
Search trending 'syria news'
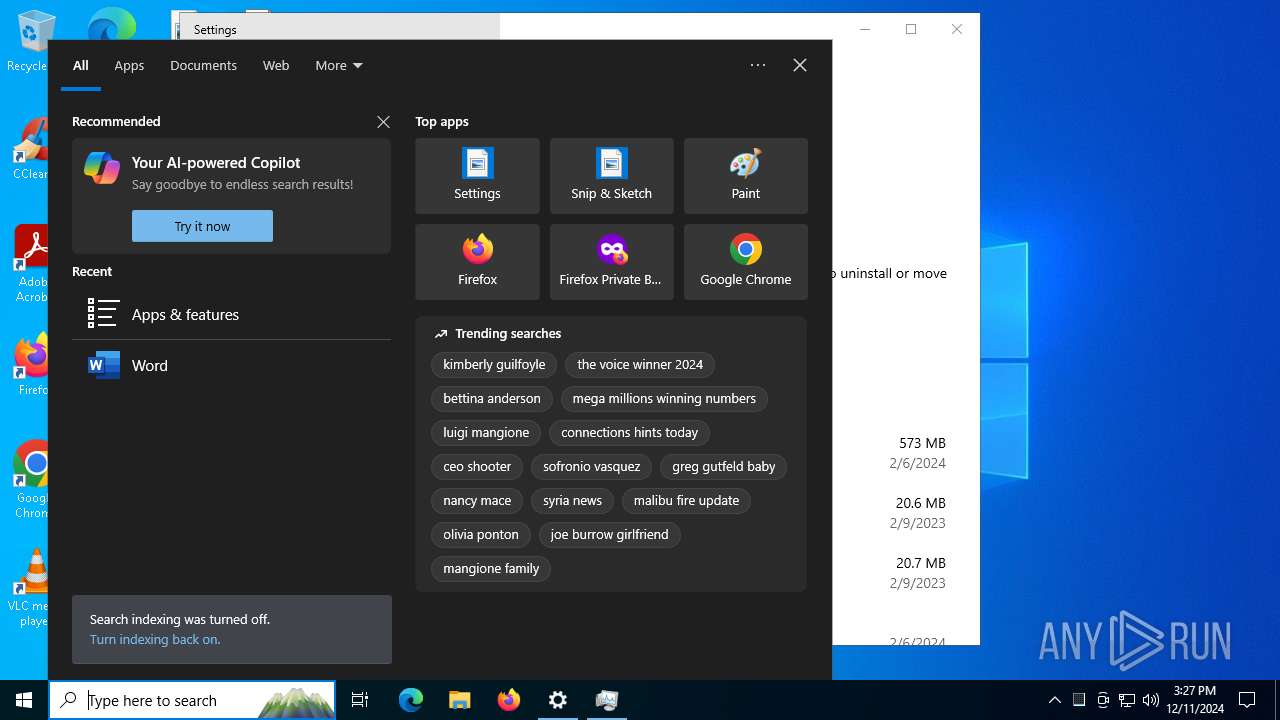click(x=573, y=501)
